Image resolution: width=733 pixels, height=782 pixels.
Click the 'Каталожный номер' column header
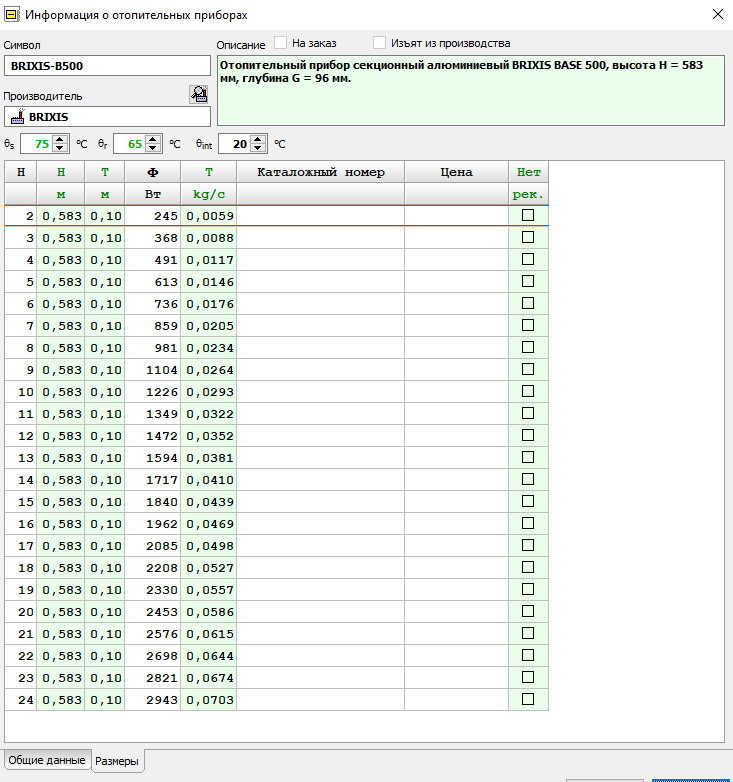pos(321,172)
